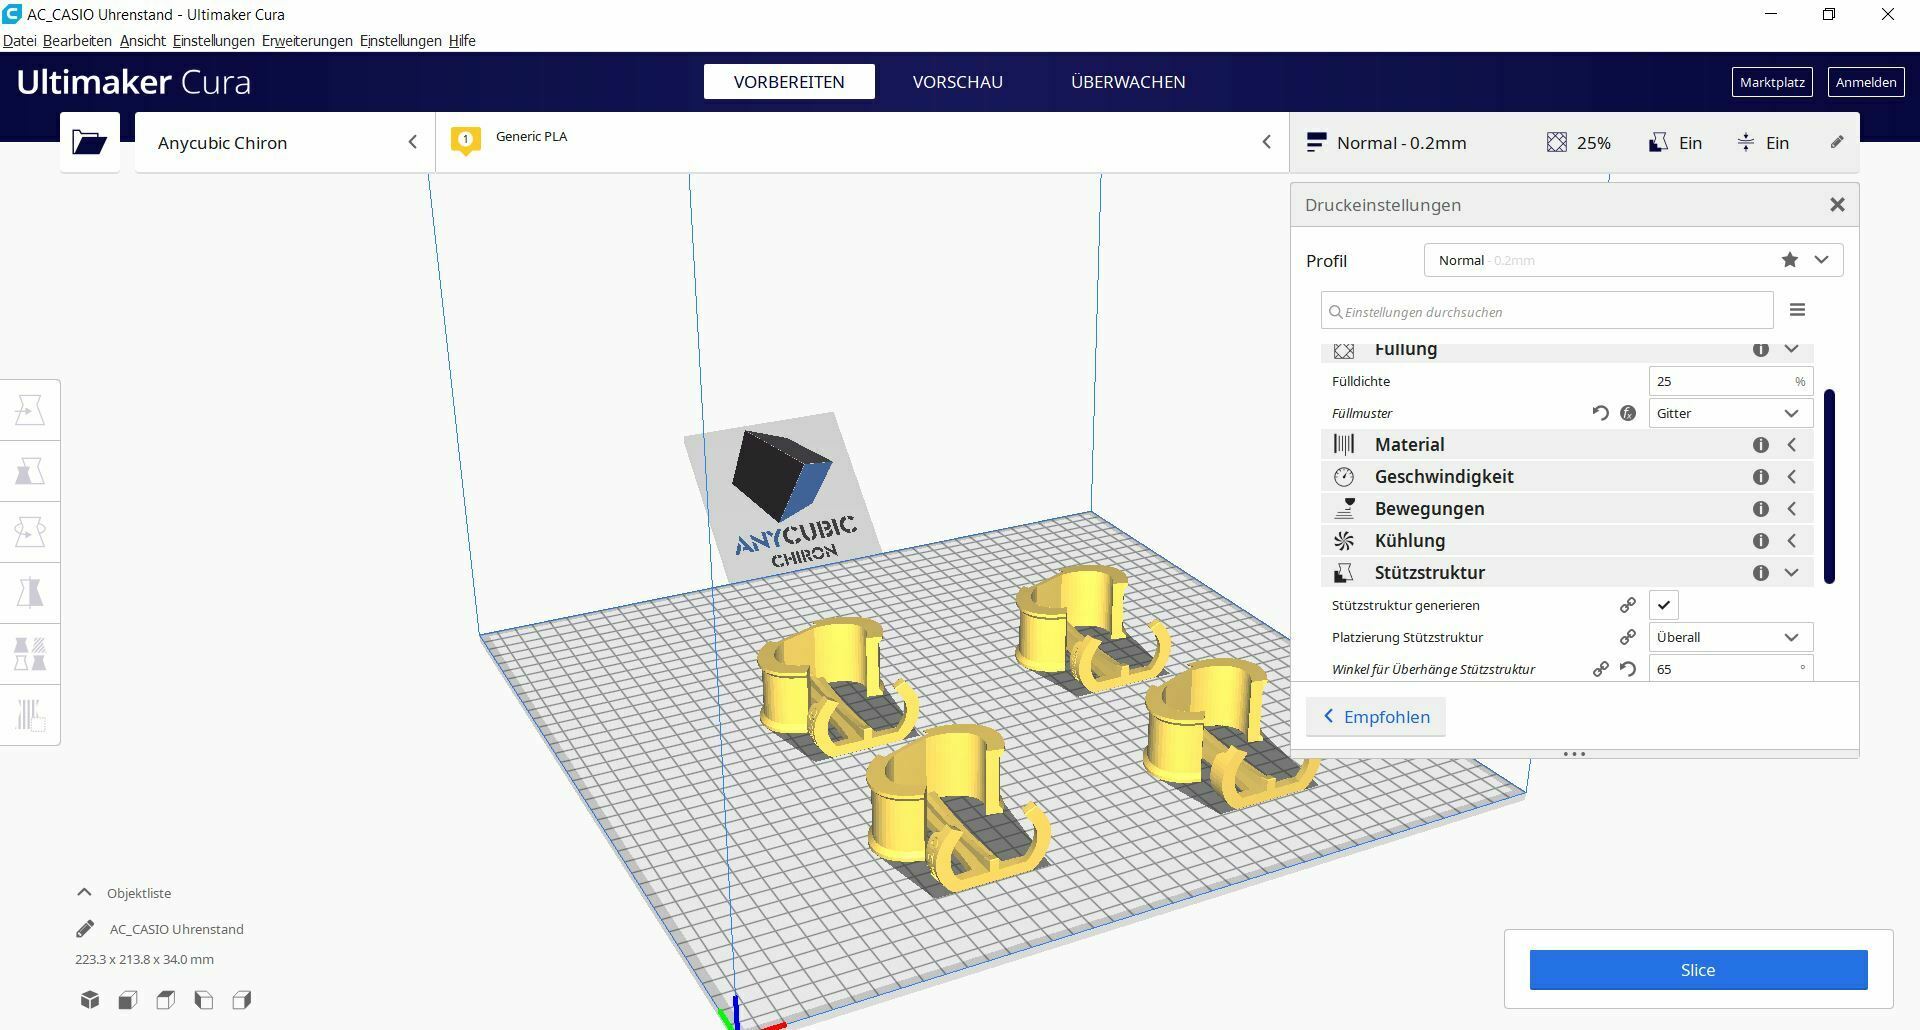Switch to the 3D view cube icon
Viewport: 1920px width, 1030px height.
90,1000
